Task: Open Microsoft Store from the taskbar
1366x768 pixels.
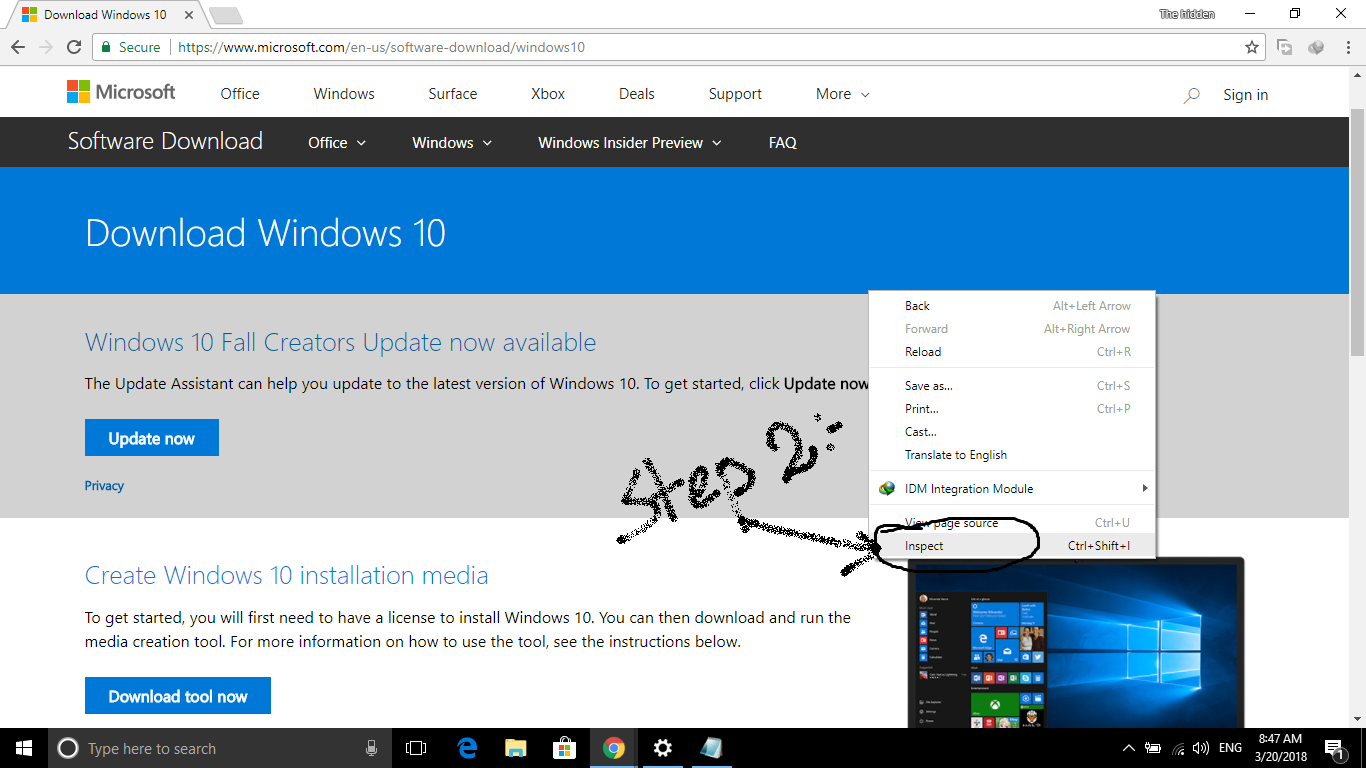Action: (x=565, y=748)
